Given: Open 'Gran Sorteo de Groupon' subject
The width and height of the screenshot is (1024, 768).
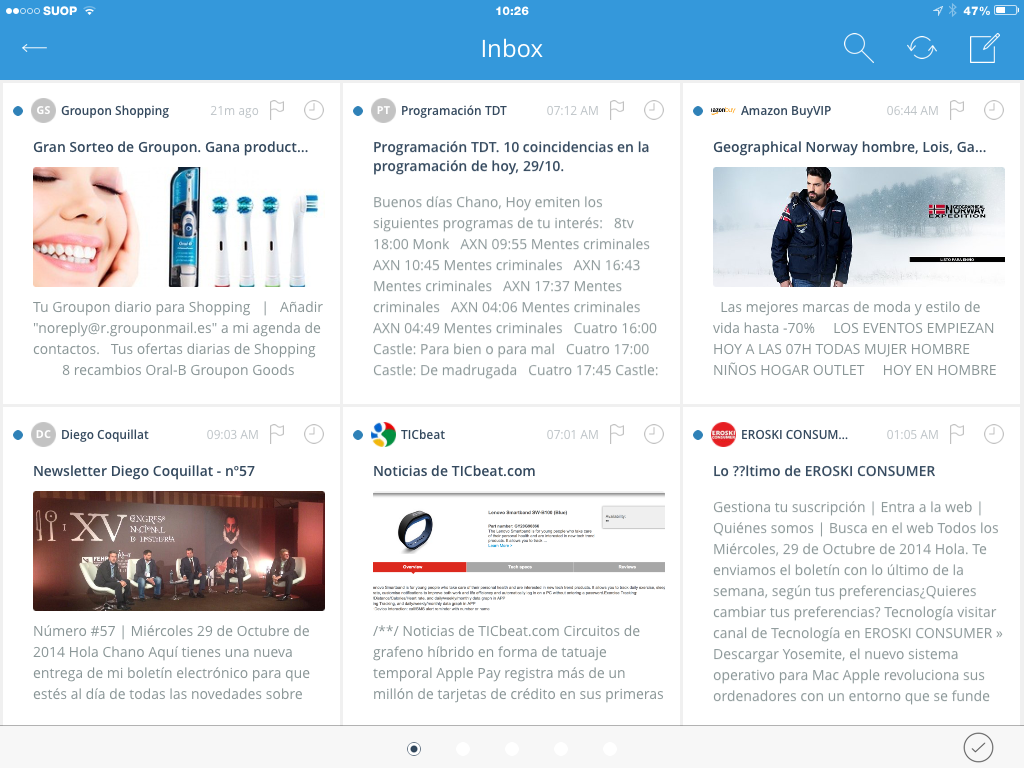Looking at the screenshot, I should (x=170, y=147).
